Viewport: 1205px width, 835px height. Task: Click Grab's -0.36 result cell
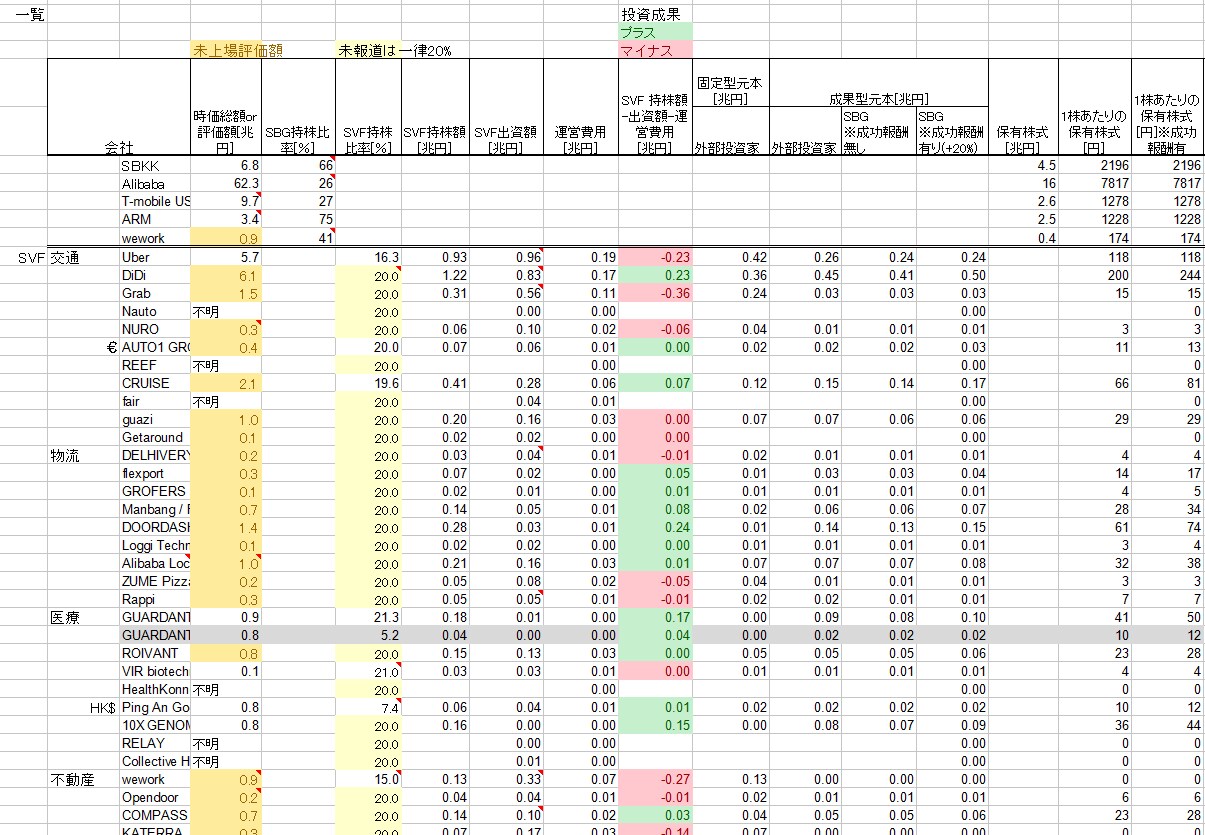click(x=655, y=293)
